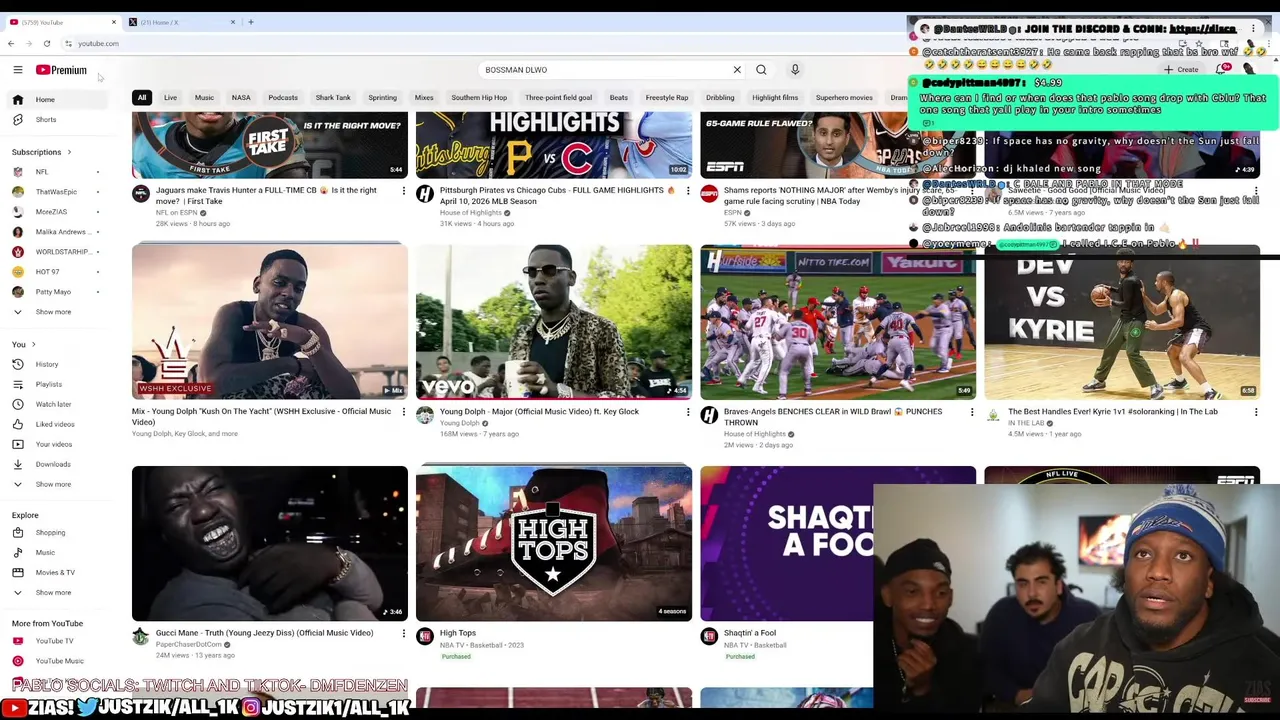Viewport: 1280px width, 720px height.
Task: Start voice search with microphone icon
Action: tap(795, 70)
